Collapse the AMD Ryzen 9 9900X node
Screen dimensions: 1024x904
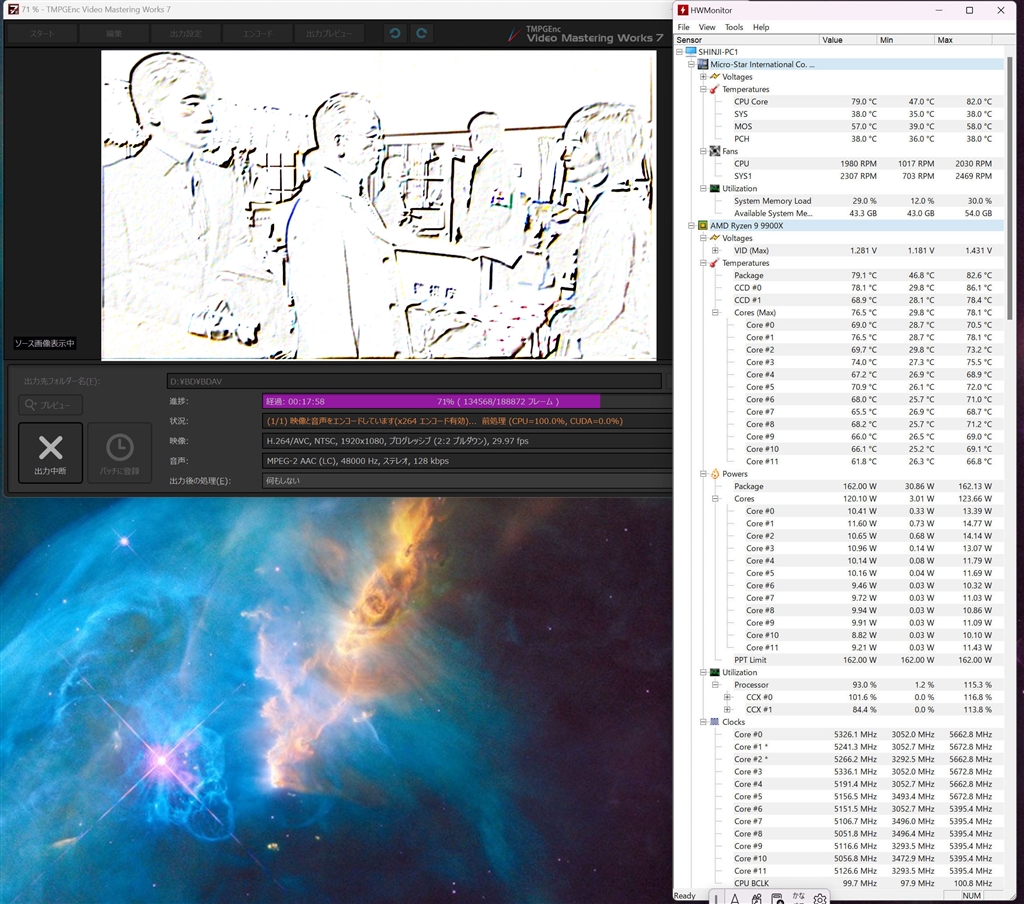(691, 225)
